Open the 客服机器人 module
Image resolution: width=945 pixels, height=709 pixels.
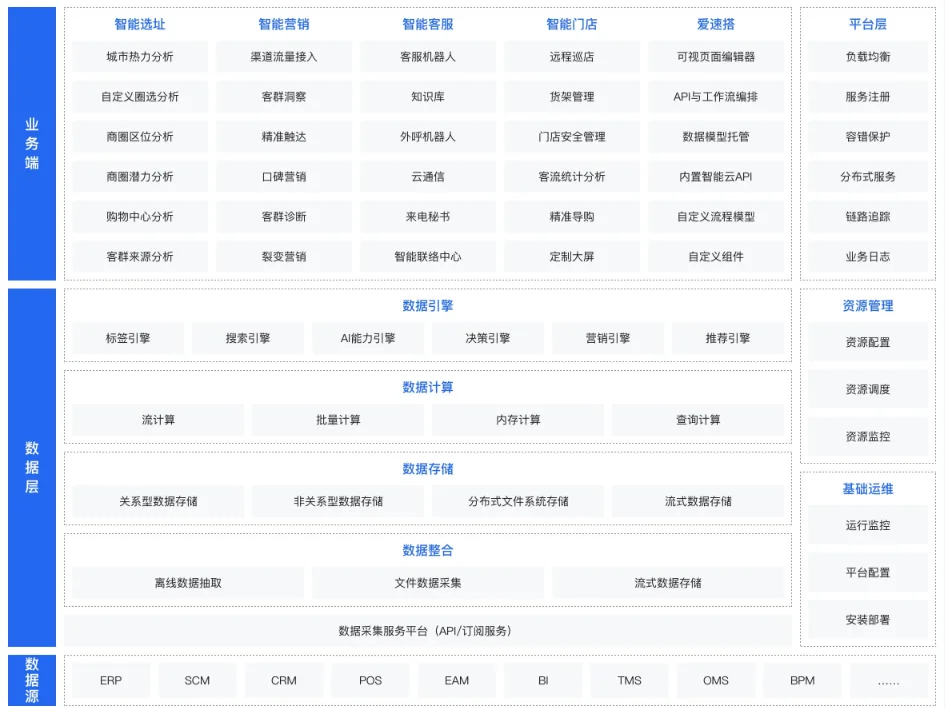point(427,57)
